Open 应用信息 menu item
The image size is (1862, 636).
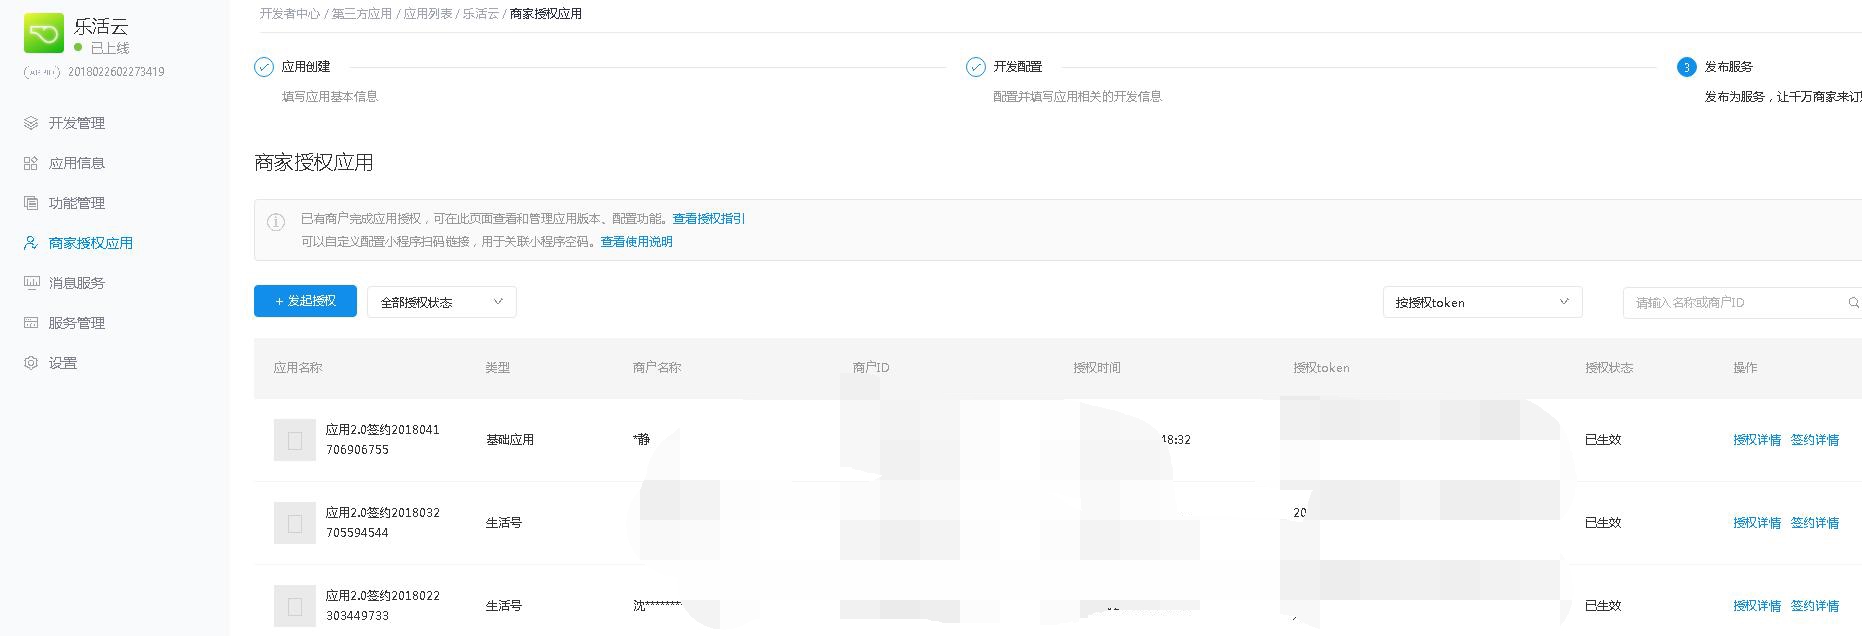77,163
